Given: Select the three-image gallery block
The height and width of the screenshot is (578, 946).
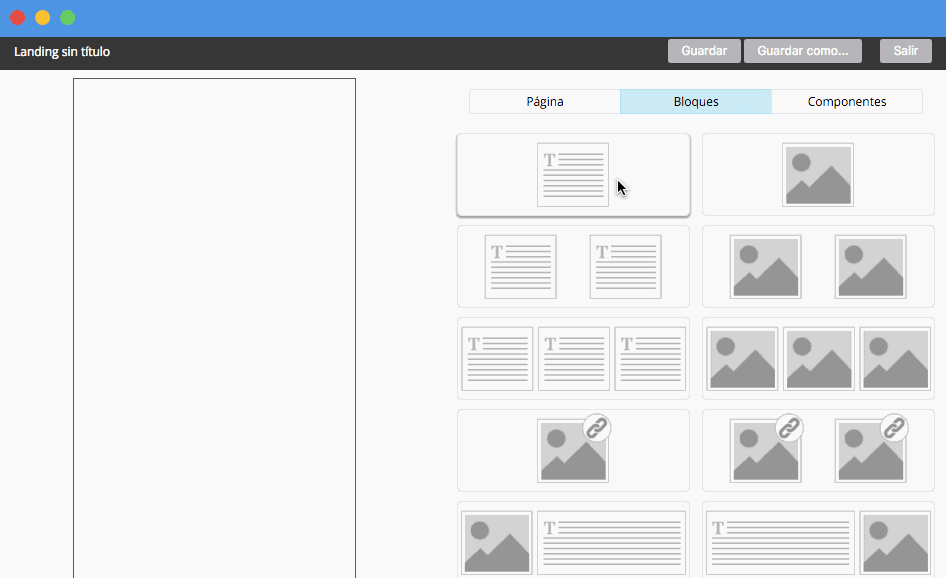Looking at the screenshot, I should click(x=818, y=358).
